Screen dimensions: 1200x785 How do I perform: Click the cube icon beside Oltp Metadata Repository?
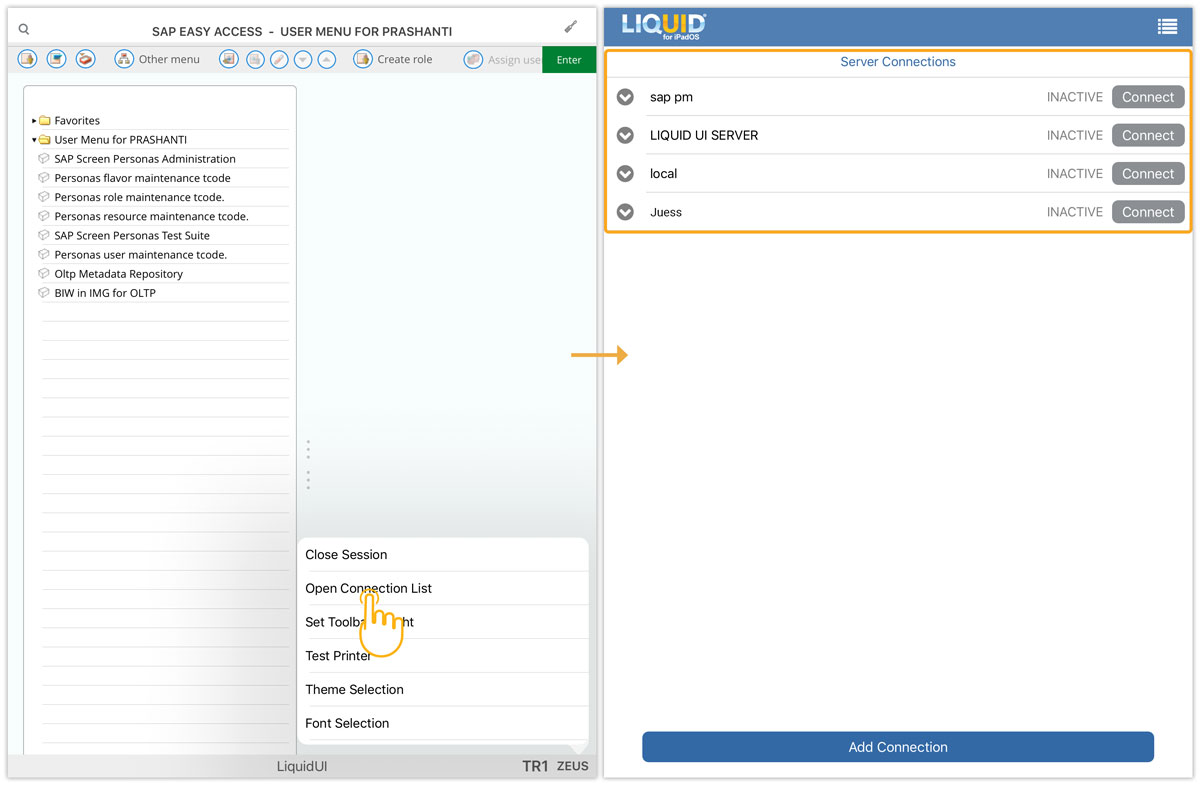[44, 273]
